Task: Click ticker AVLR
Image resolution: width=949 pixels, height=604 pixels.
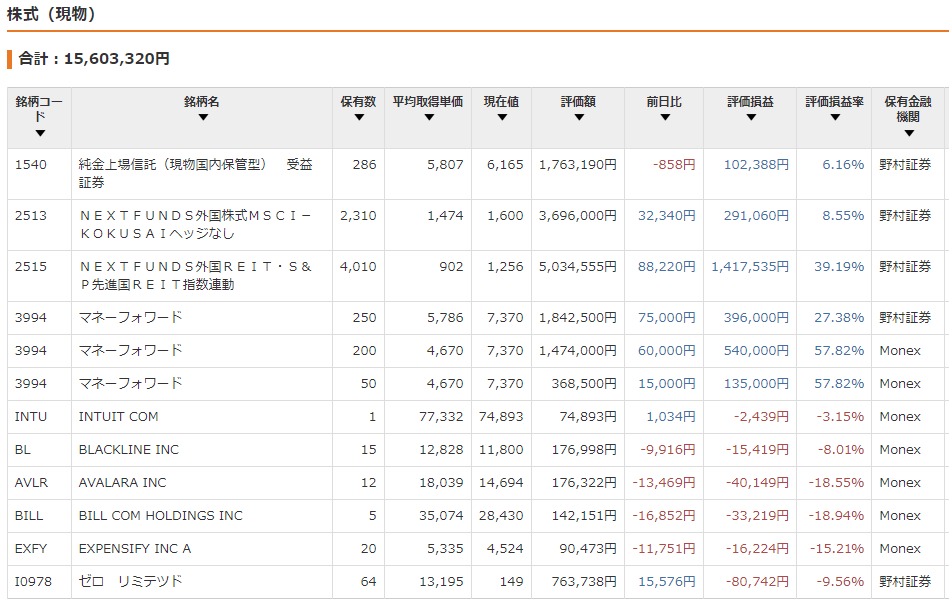Action: (31, 483)
